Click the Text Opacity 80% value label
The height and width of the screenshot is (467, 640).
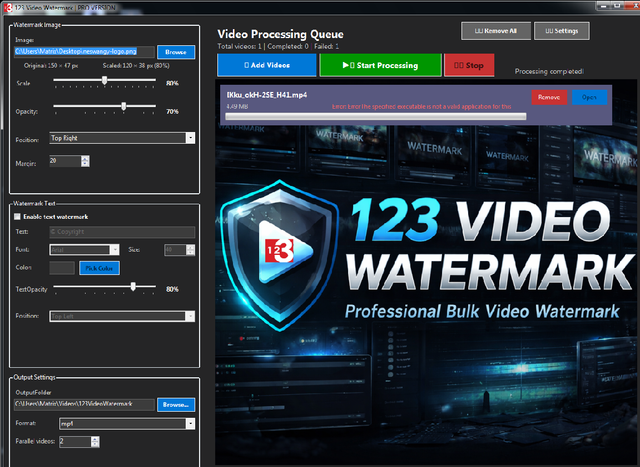(x=172, y=289)
